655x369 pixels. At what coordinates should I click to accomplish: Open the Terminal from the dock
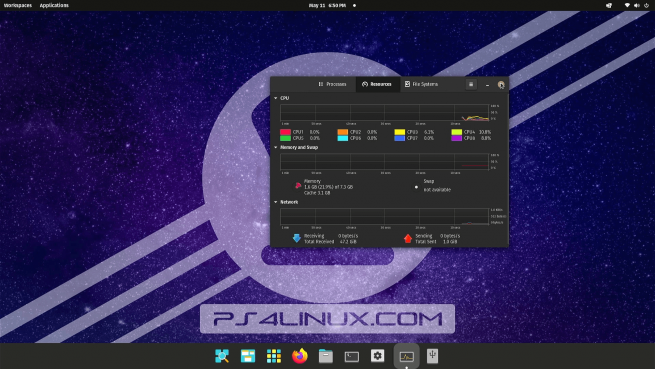(x=352, y=356)
